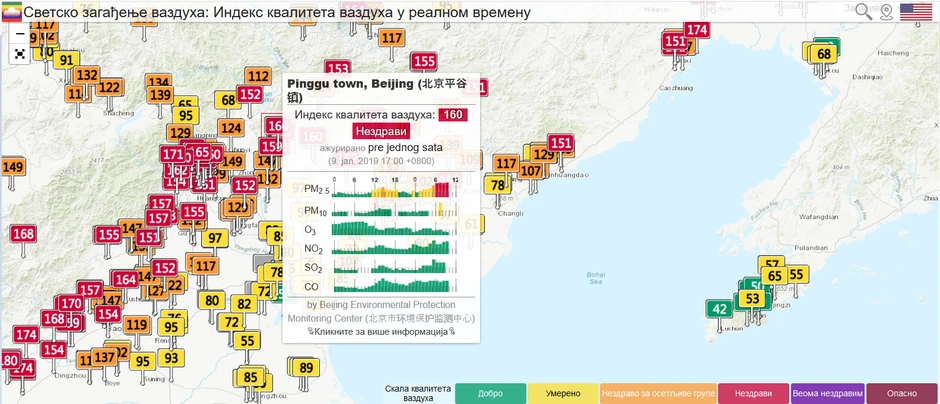Screen dimensions: 940x404
Task: Click the 'Bohai Sea' map label
Action: pyautogui.click(x=595, y=278)
